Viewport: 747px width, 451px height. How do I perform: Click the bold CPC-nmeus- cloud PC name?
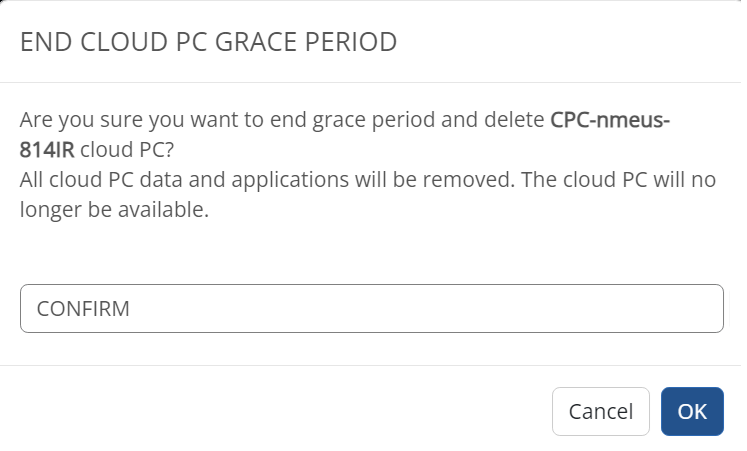(610, 120)
